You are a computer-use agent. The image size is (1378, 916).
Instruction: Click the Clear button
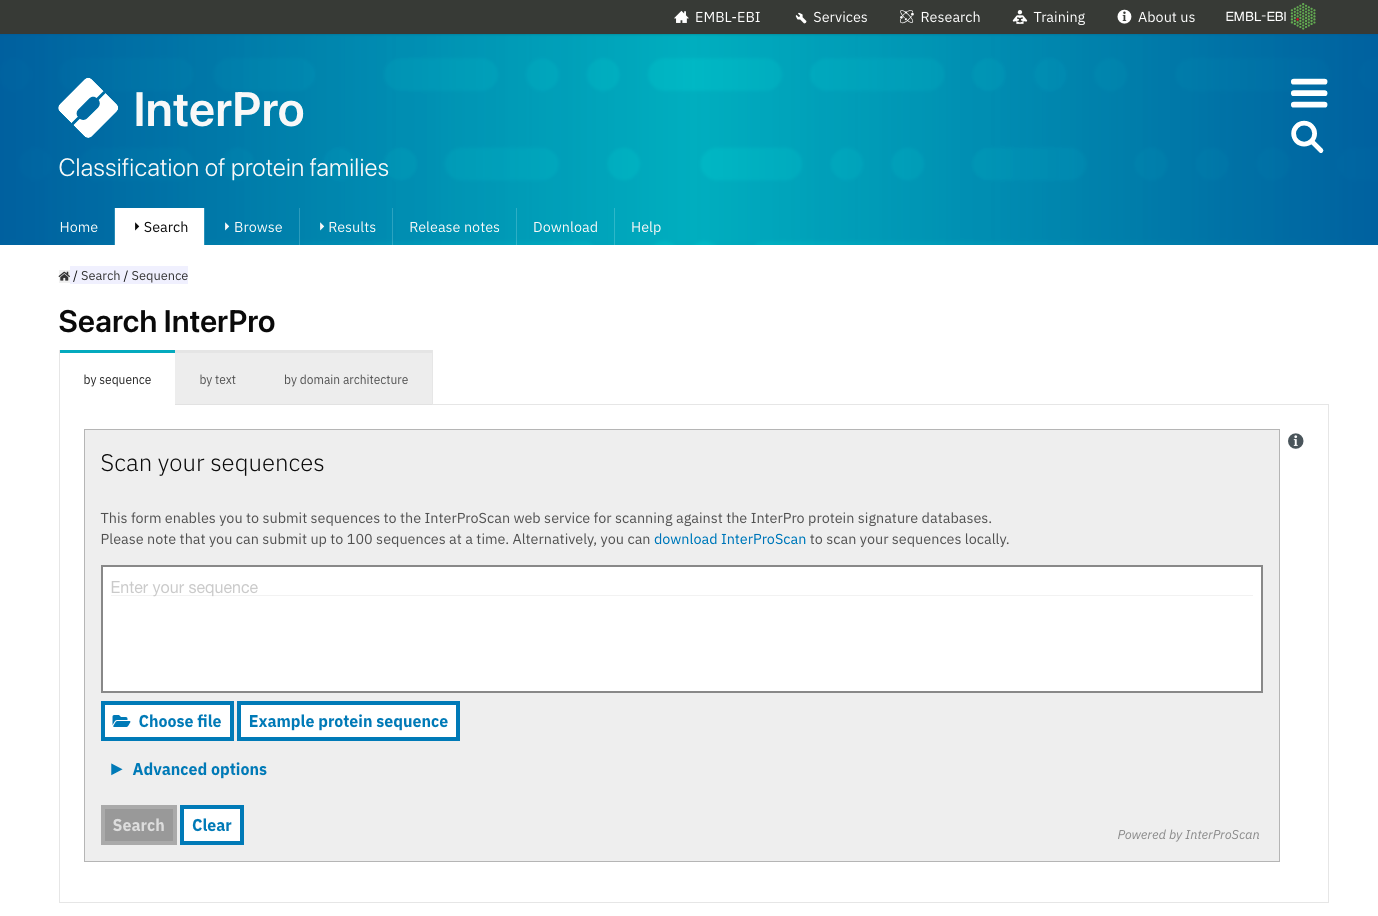[x=212, y=825]
